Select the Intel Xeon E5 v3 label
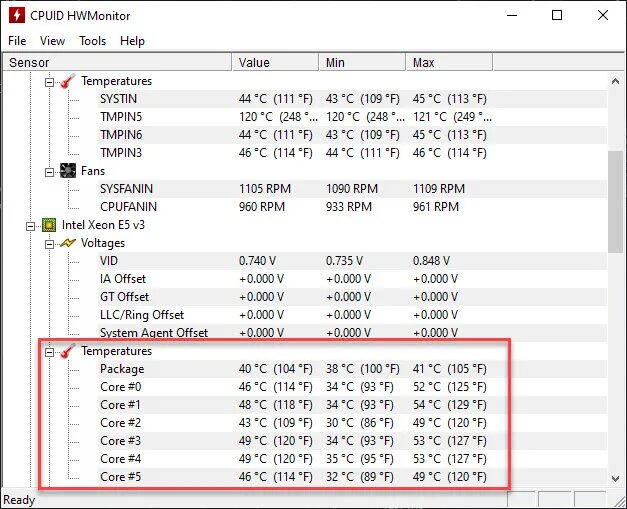 tap(103, 225)
